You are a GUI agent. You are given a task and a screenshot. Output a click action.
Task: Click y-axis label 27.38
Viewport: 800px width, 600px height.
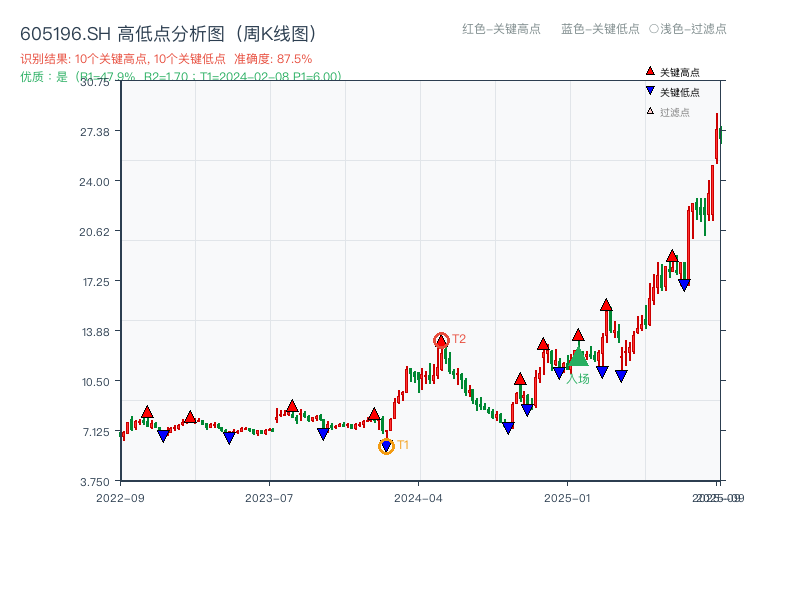pyautogui.click(x=95, y=132)
